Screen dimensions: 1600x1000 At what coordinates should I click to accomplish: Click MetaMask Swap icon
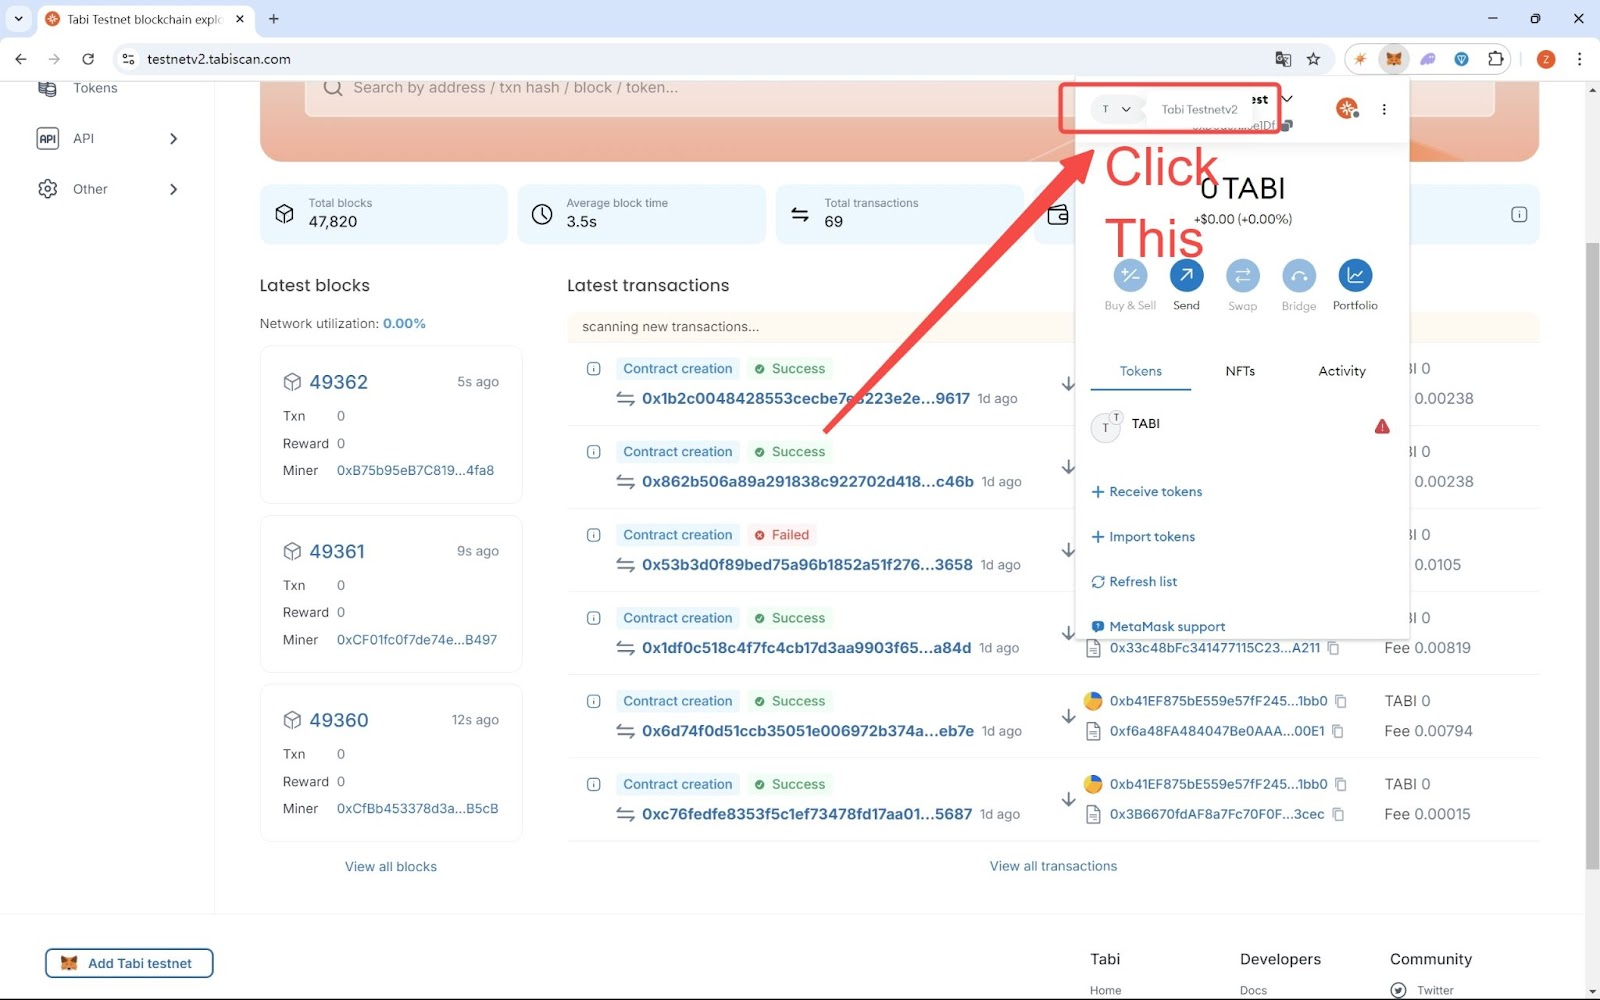click(1242, 275)
